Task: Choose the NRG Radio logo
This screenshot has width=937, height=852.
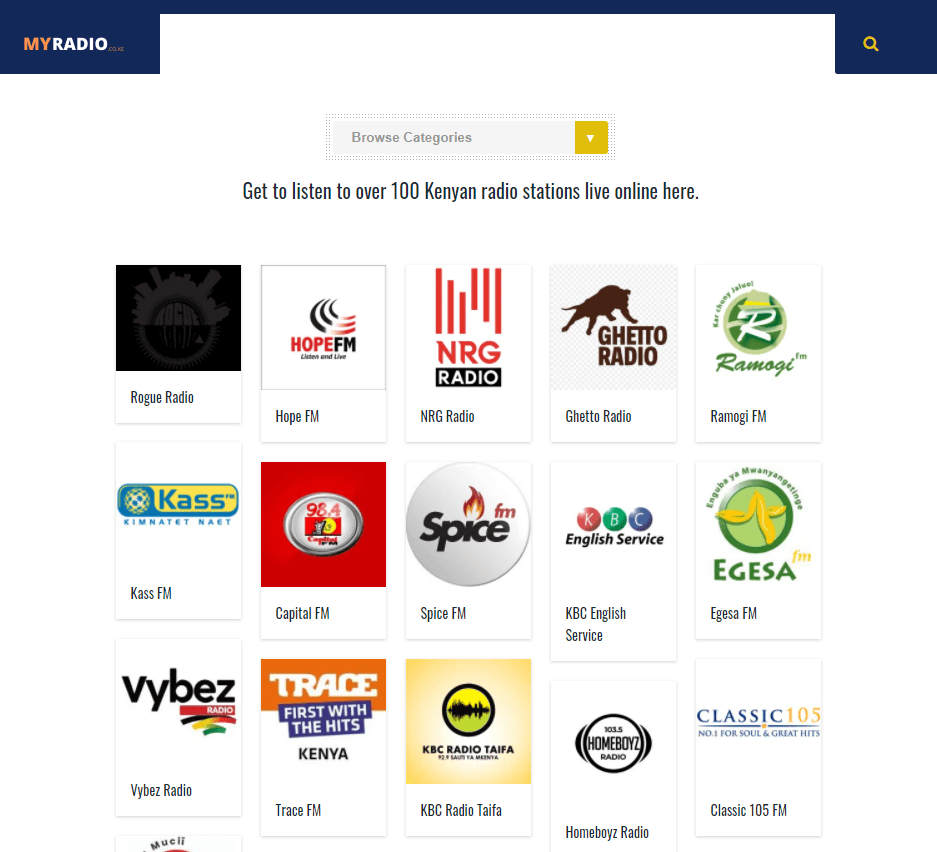Action: point(468,327)
